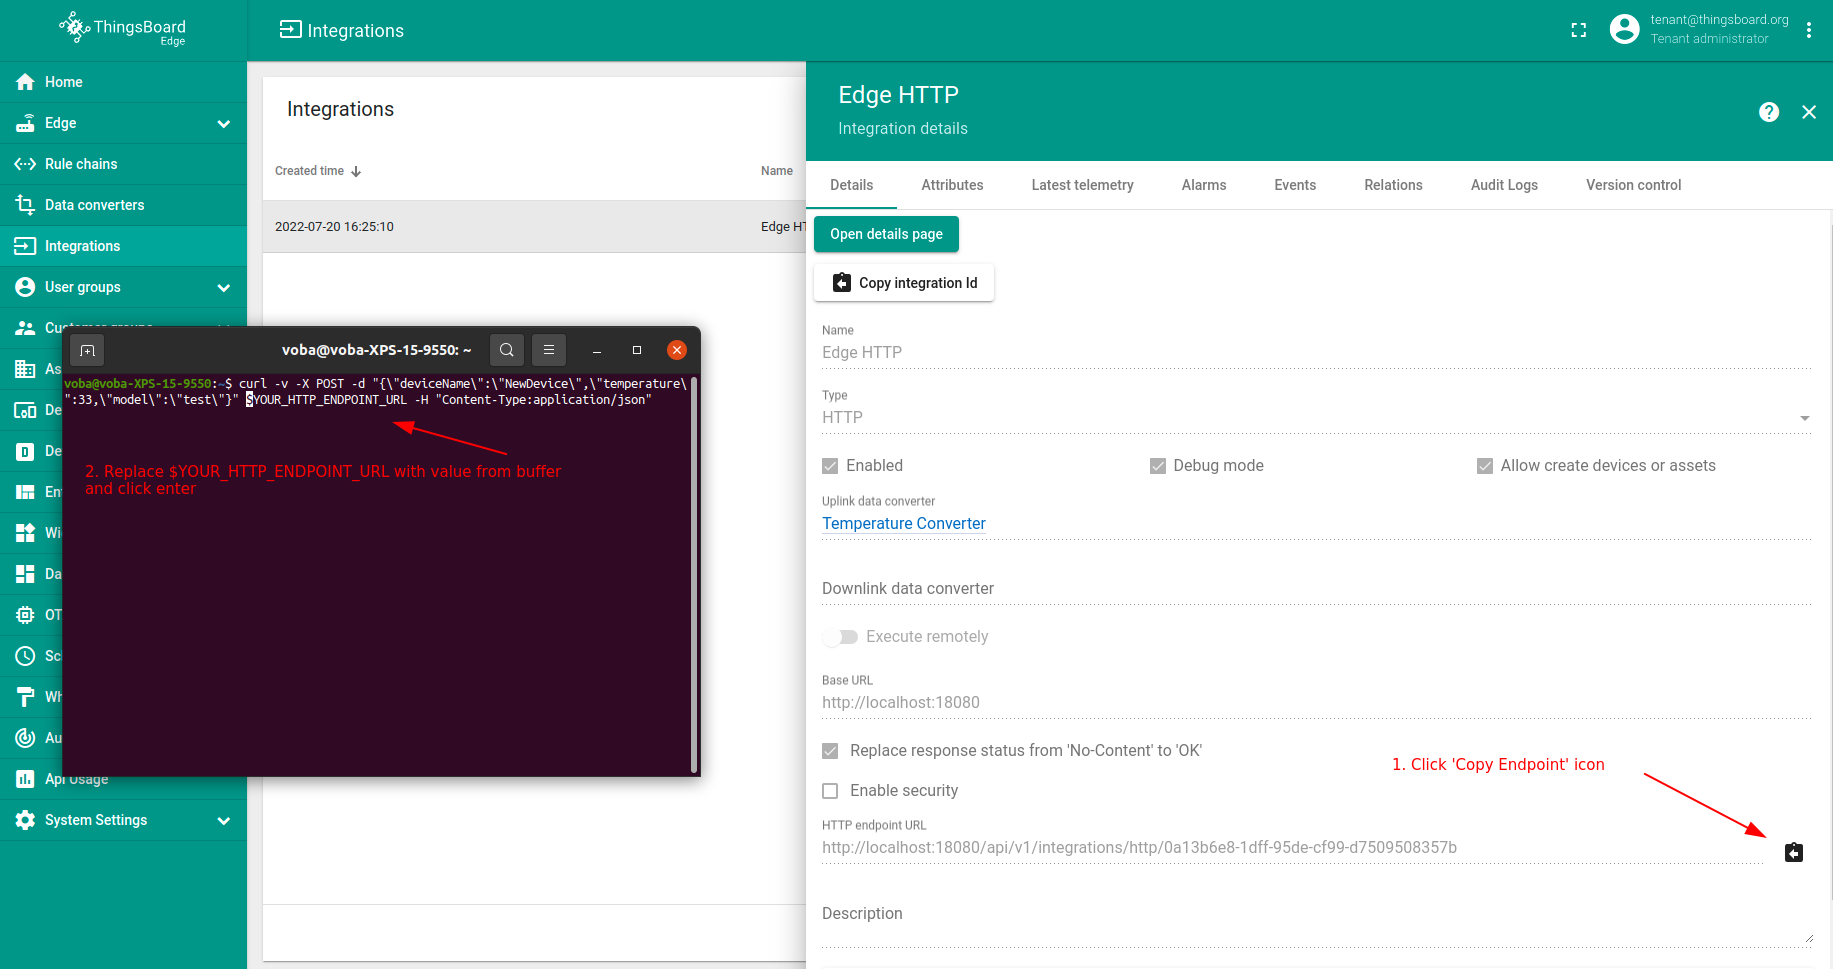Toggle Replace response status checkbox
This screenshot has height=969, width=1833.
pos(830,751)
